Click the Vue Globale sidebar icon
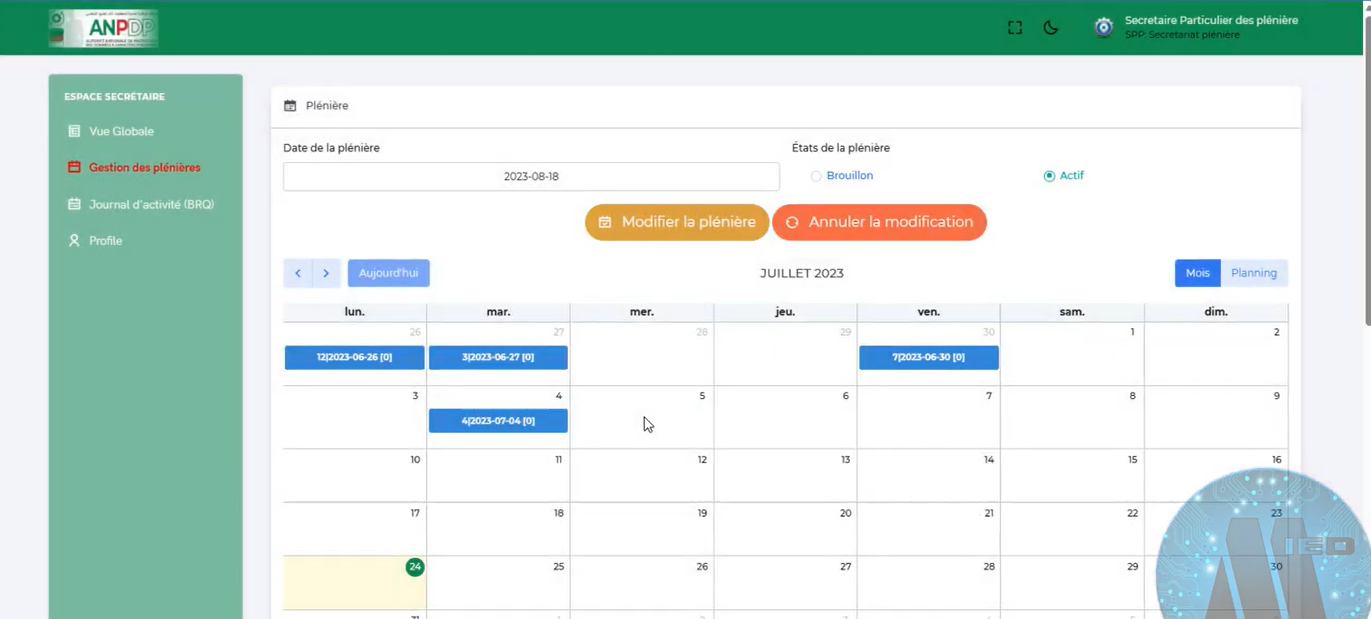1371x619 pixels. click(74, 131)
